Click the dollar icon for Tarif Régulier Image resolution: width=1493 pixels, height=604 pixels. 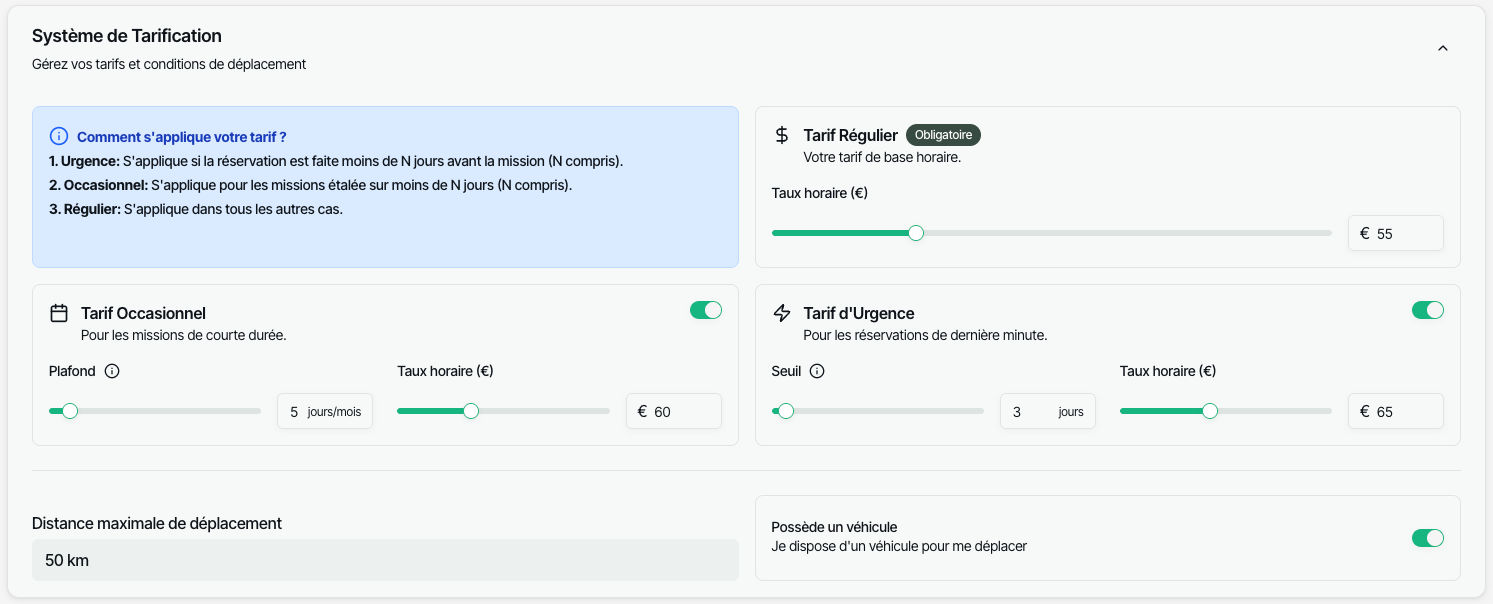pyautogui.click(x=782, y=135)
